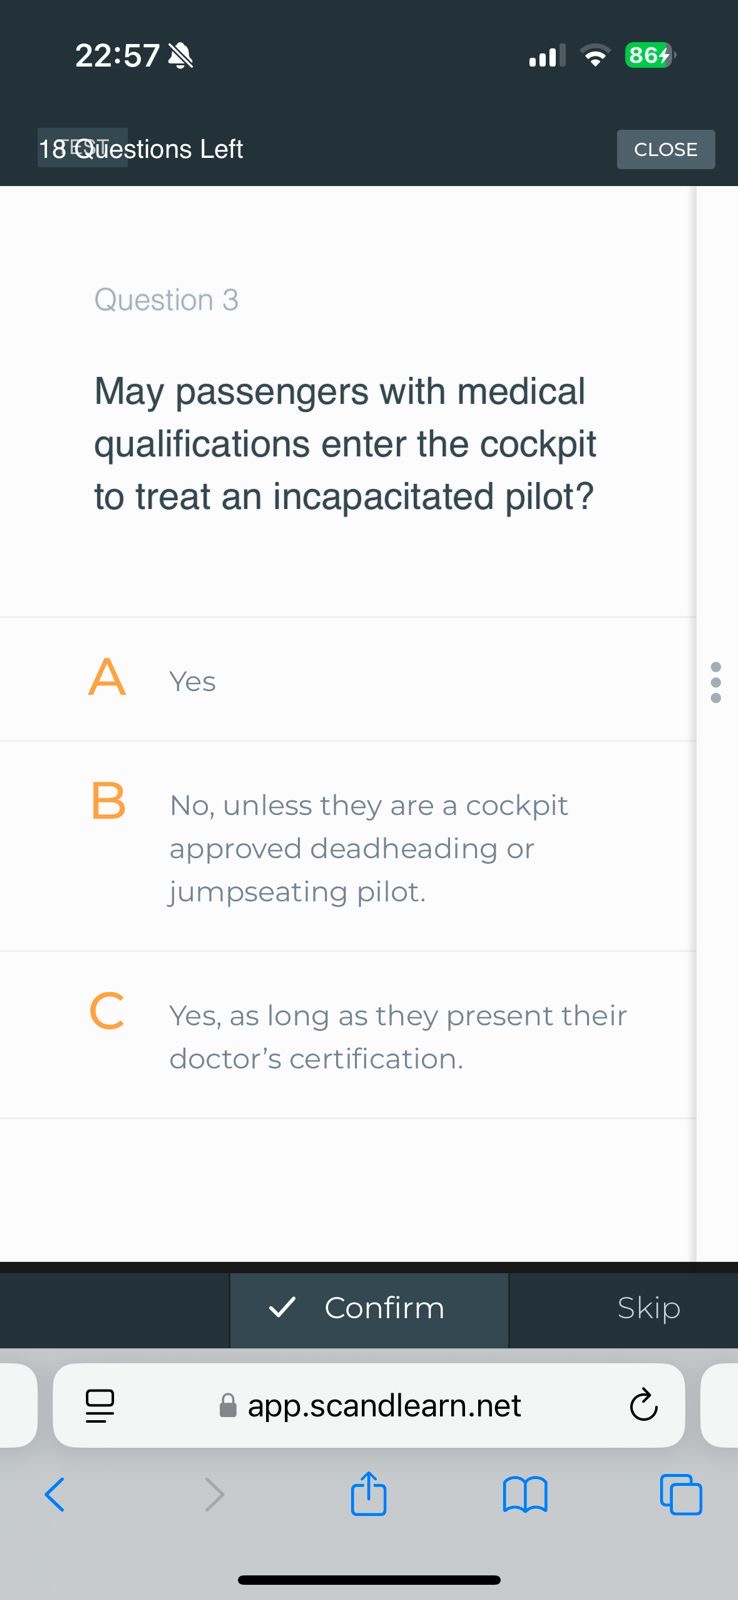The height and width of the screenshot is (1600, 738).
Task: Tap the page reload icon
Action: 643,1405
